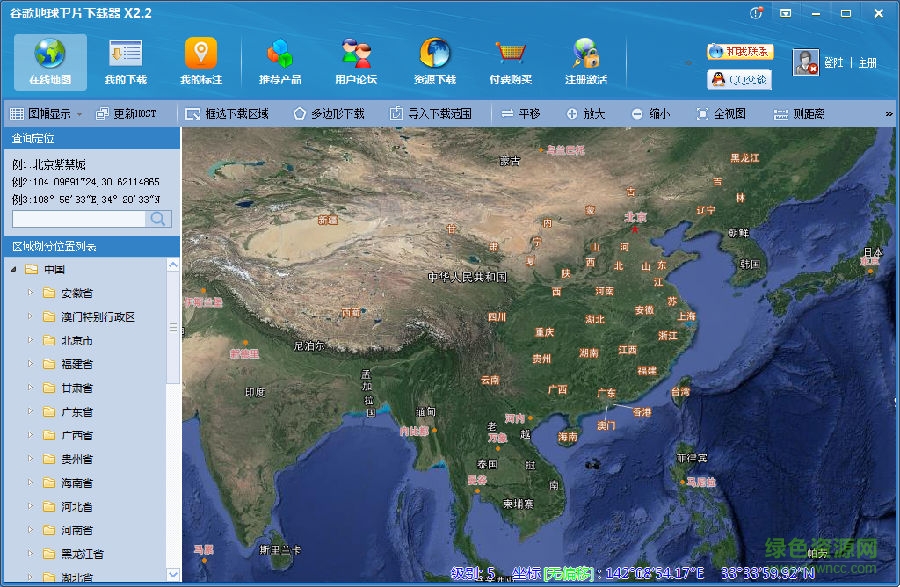Viewport: 900px width, 587px height.
Task: Click the 和我联系 contact button
Action: point(740,52)
